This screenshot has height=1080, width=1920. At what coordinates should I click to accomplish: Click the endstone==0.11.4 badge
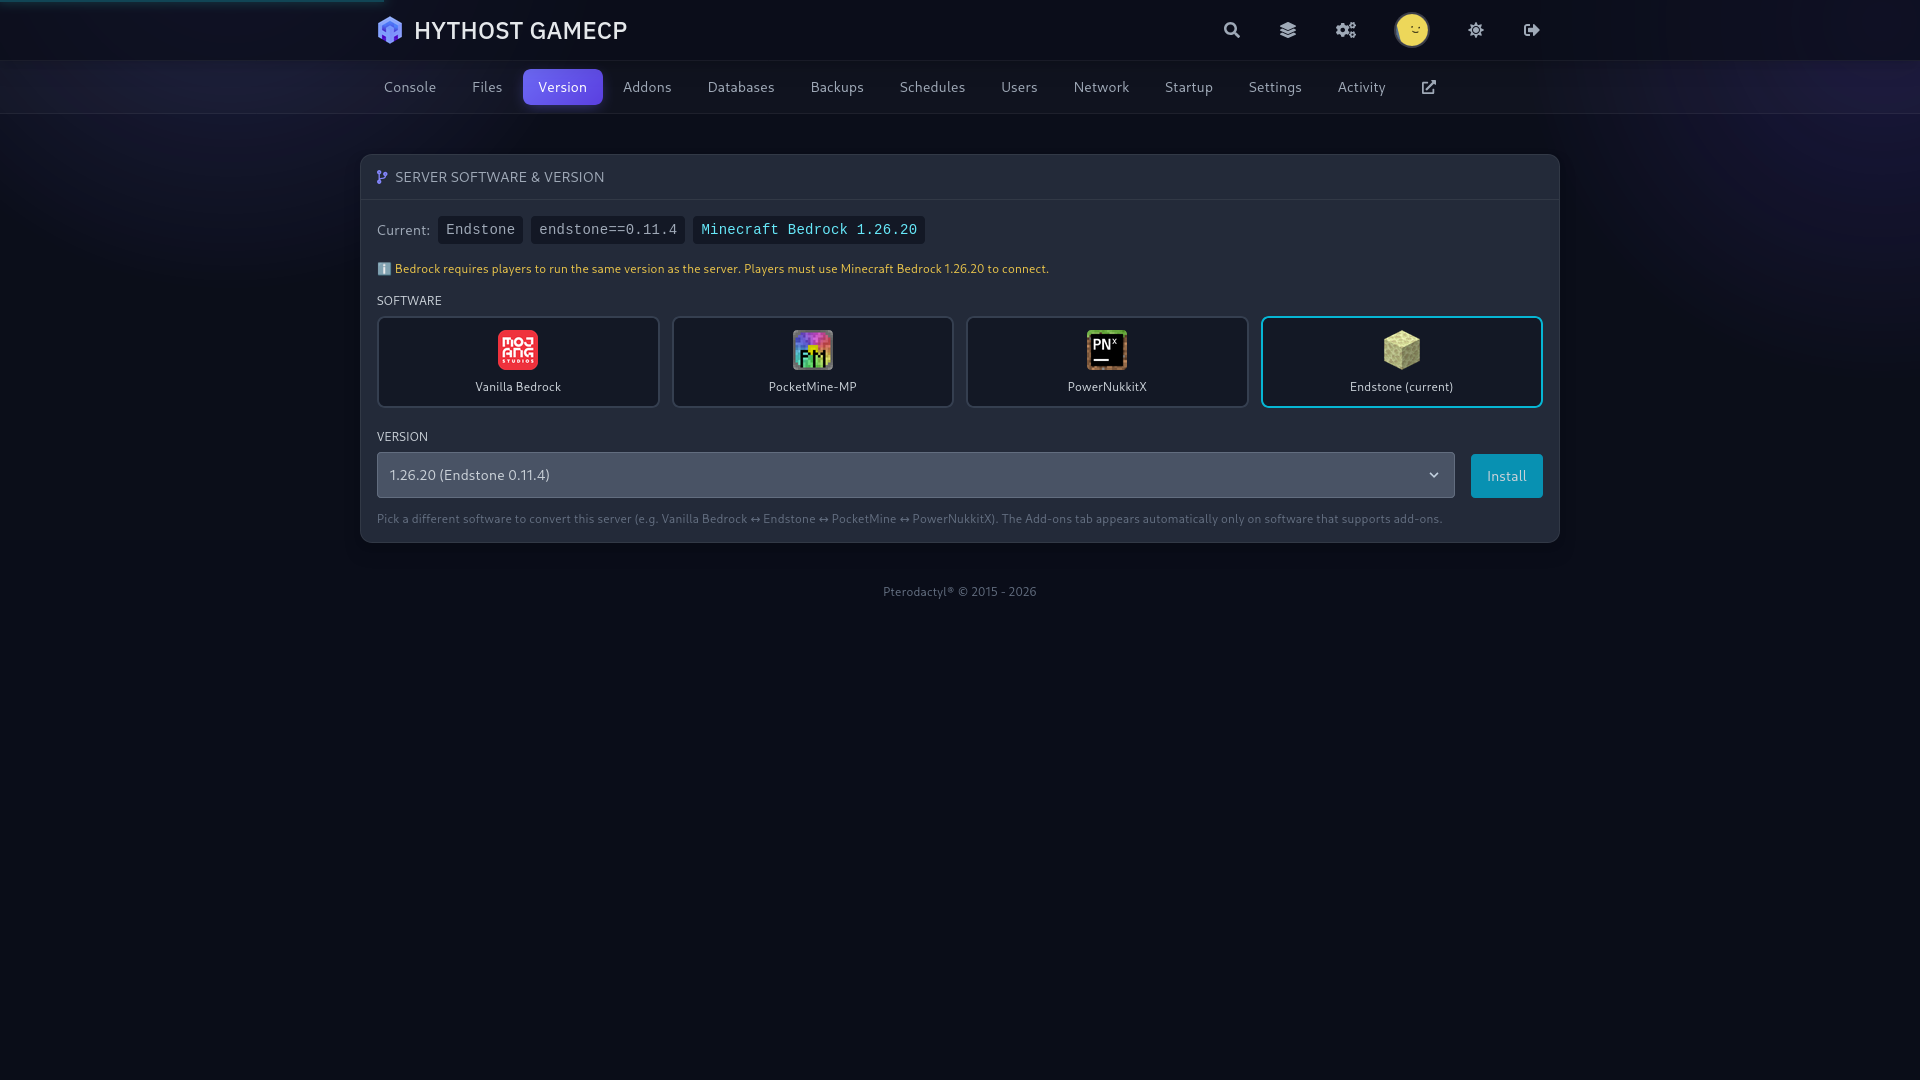coord(608,230)
